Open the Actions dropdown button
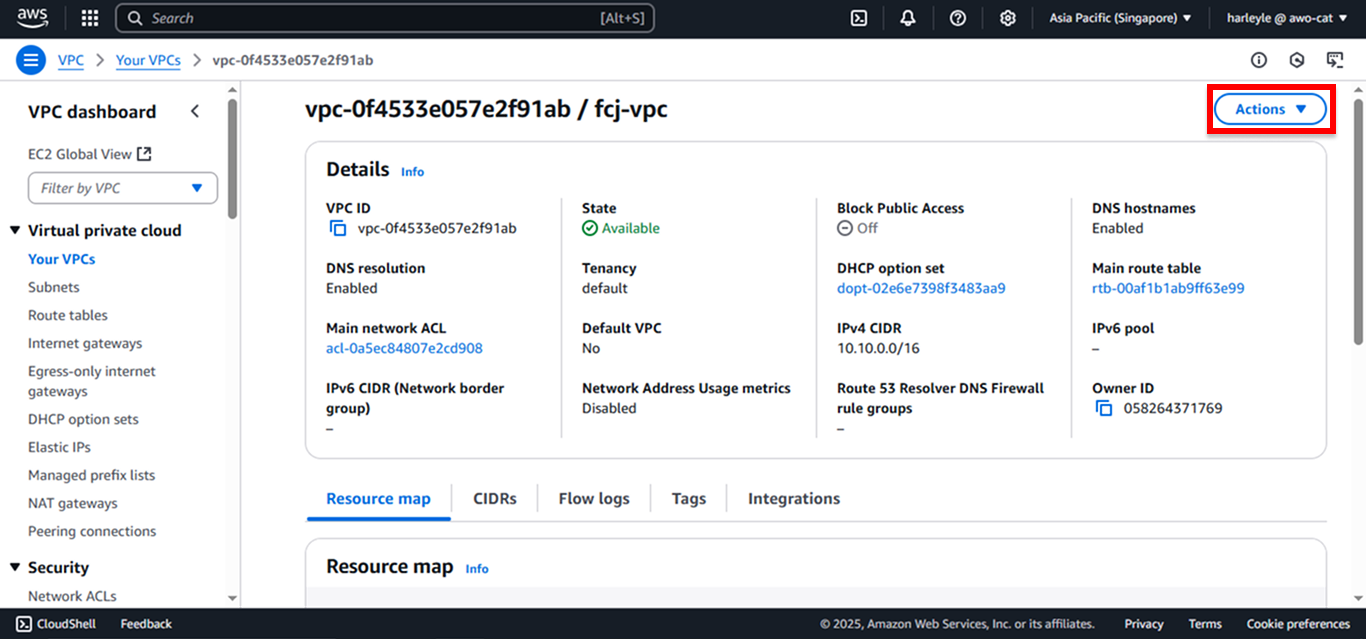The height and width of the screenshot is (639, 1366). tap(1270, 109)
